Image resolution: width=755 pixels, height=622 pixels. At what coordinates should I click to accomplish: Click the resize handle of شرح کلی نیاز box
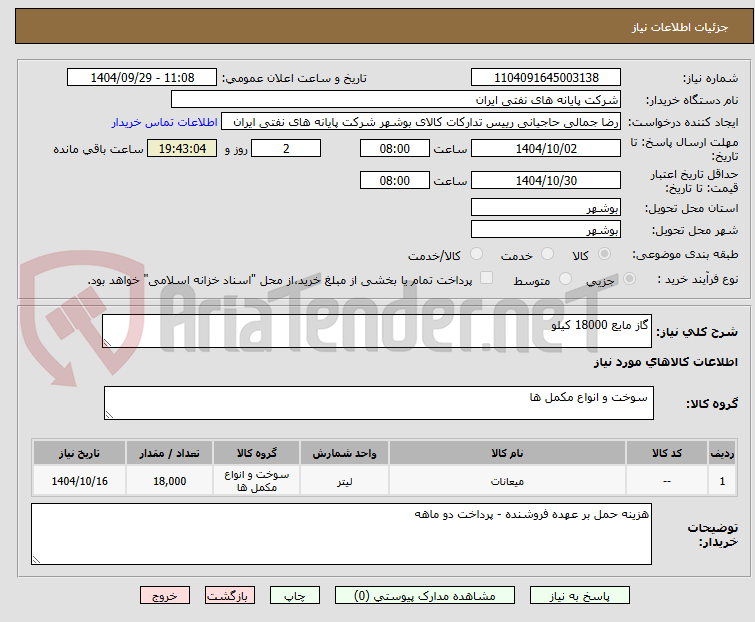[107, 343]
